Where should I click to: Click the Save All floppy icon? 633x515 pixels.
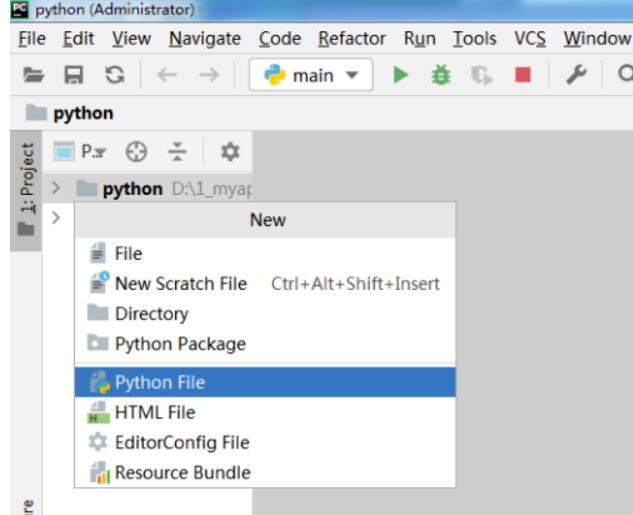coord(74,75)
